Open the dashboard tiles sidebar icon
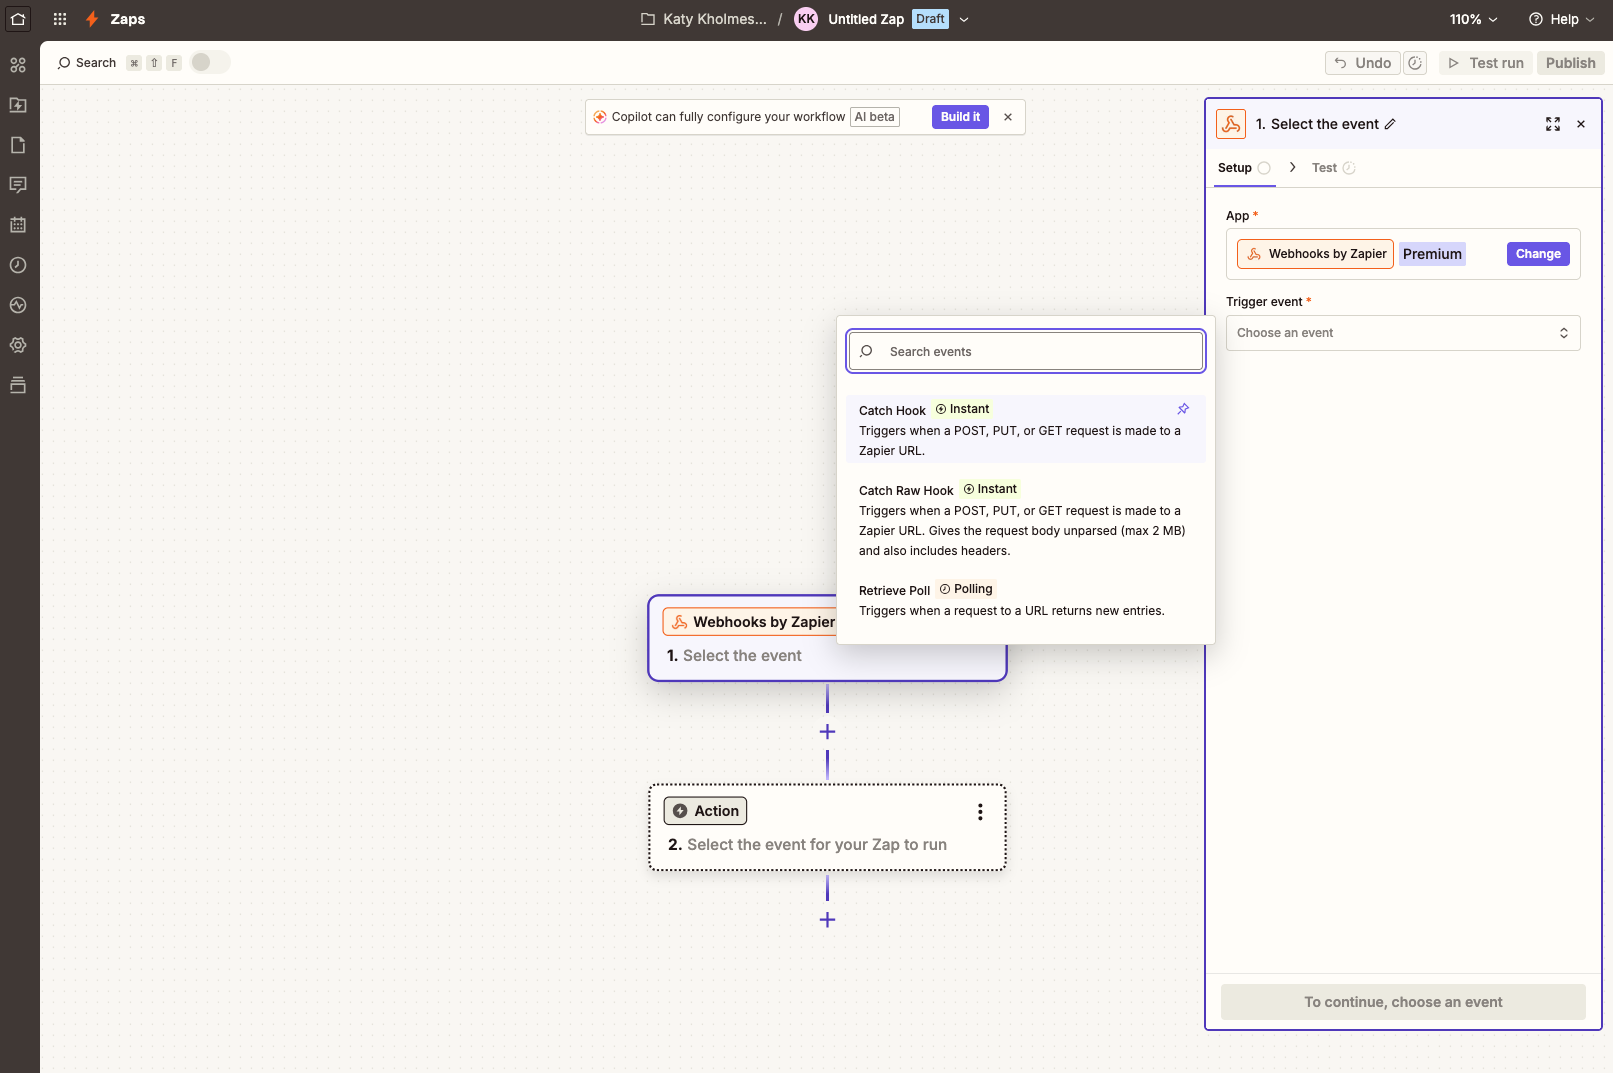1613x1073 pixels. pyautogui.click(x=18, y=65)
